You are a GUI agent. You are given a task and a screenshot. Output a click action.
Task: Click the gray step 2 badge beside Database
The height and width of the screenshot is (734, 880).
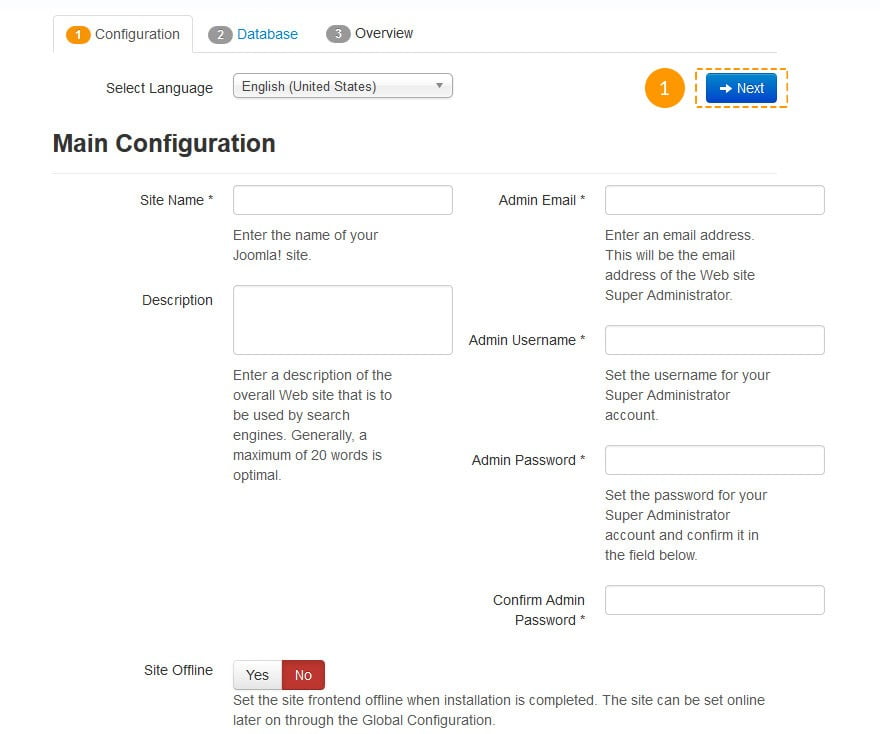220,35
